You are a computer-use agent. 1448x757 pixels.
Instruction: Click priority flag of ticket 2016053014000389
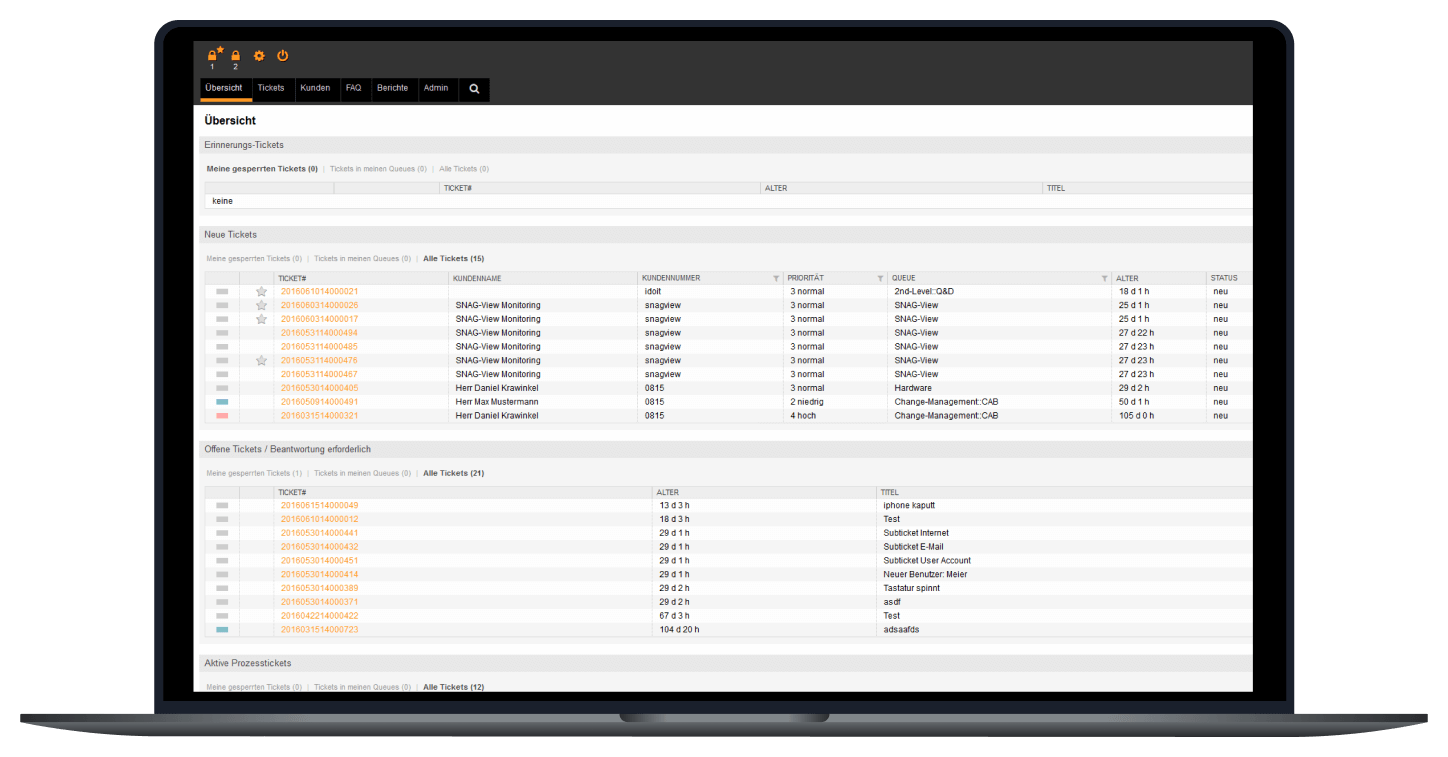point(222,588)
